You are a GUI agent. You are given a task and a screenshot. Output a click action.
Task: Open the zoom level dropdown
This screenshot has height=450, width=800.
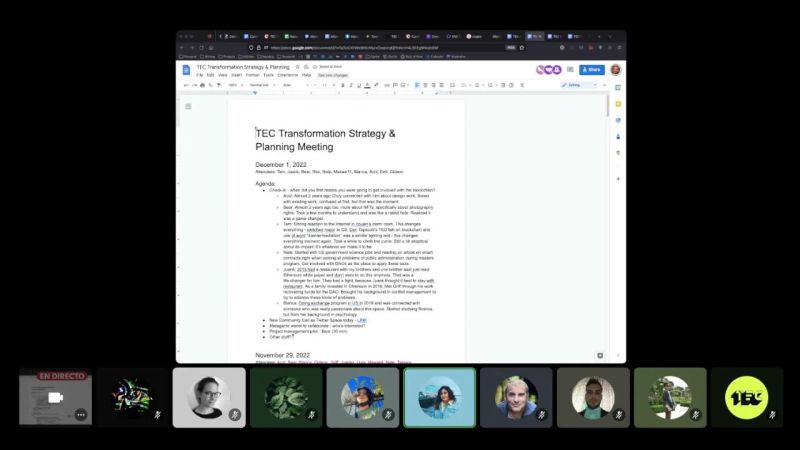(235, 85)
